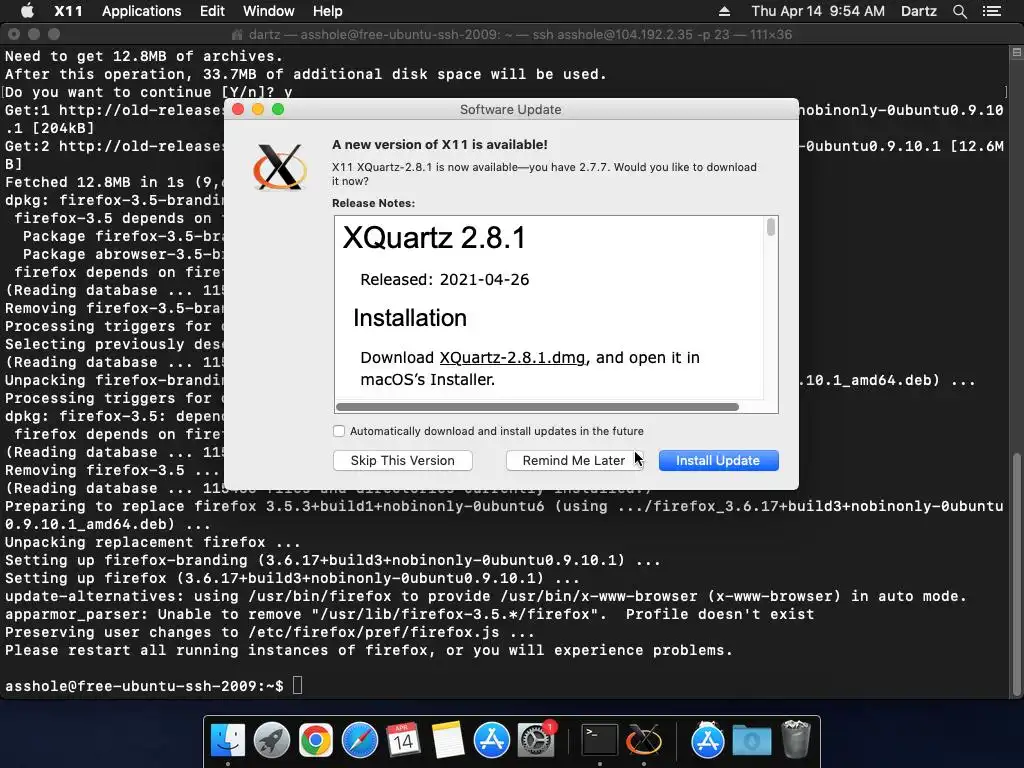
Task: Open Safari from the Dock
Action: (x=360, y=741)
